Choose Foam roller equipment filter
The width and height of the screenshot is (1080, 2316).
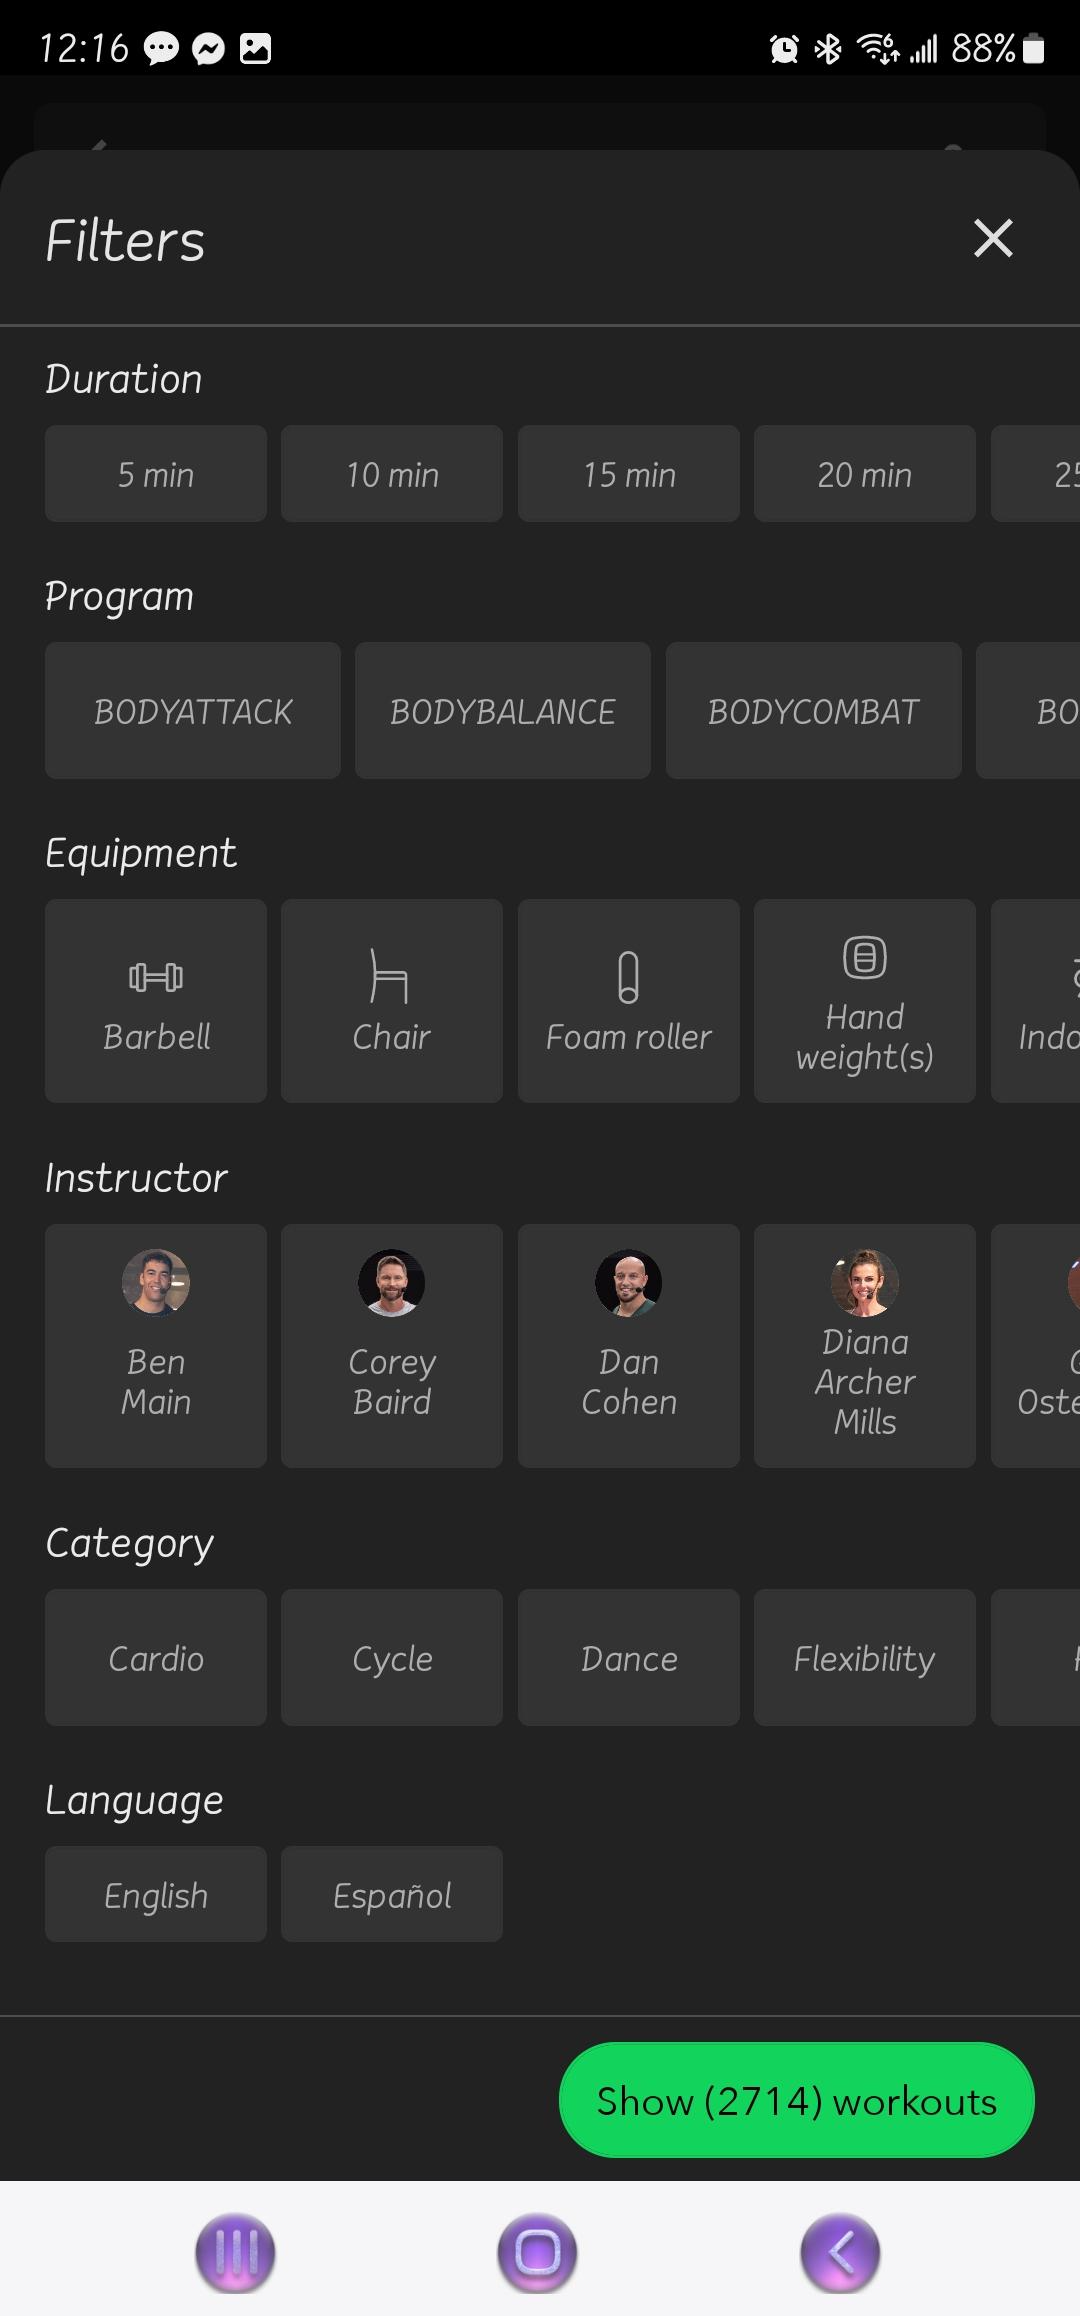[x=629, y=1001]
